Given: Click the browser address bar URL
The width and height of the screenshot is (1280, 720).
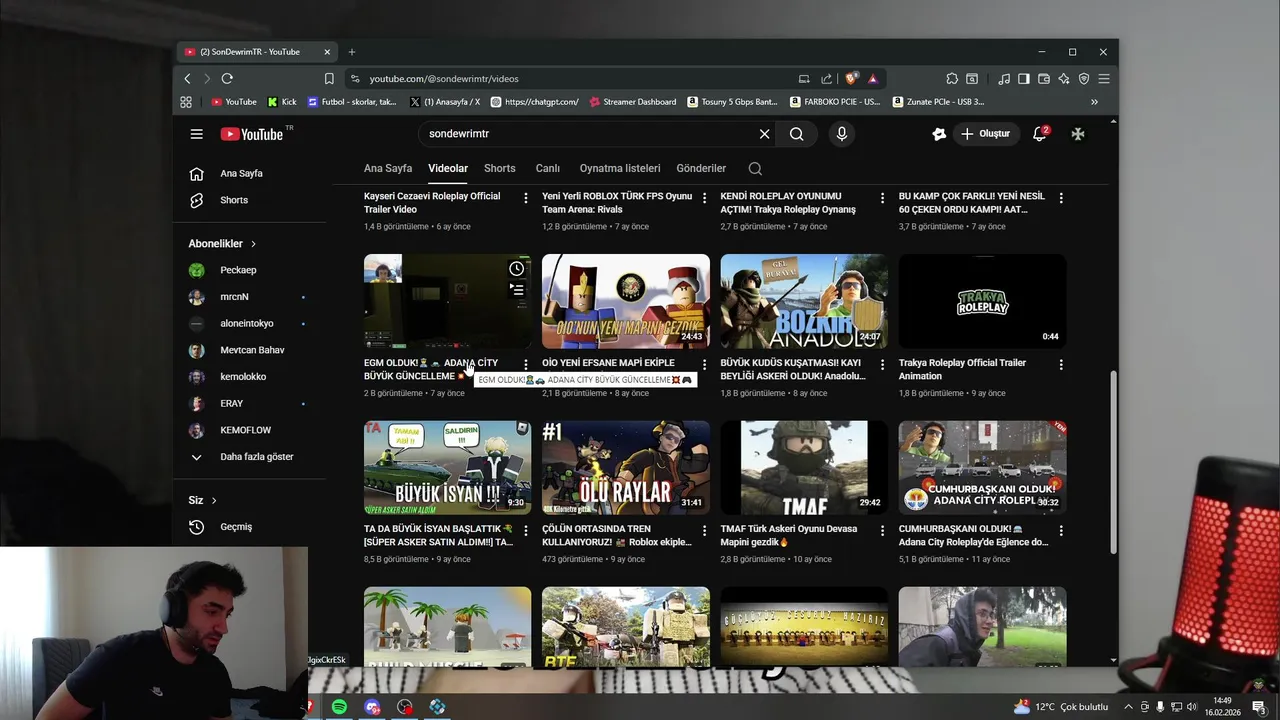Looking at the screenshot, I should [x=444, y=79].
